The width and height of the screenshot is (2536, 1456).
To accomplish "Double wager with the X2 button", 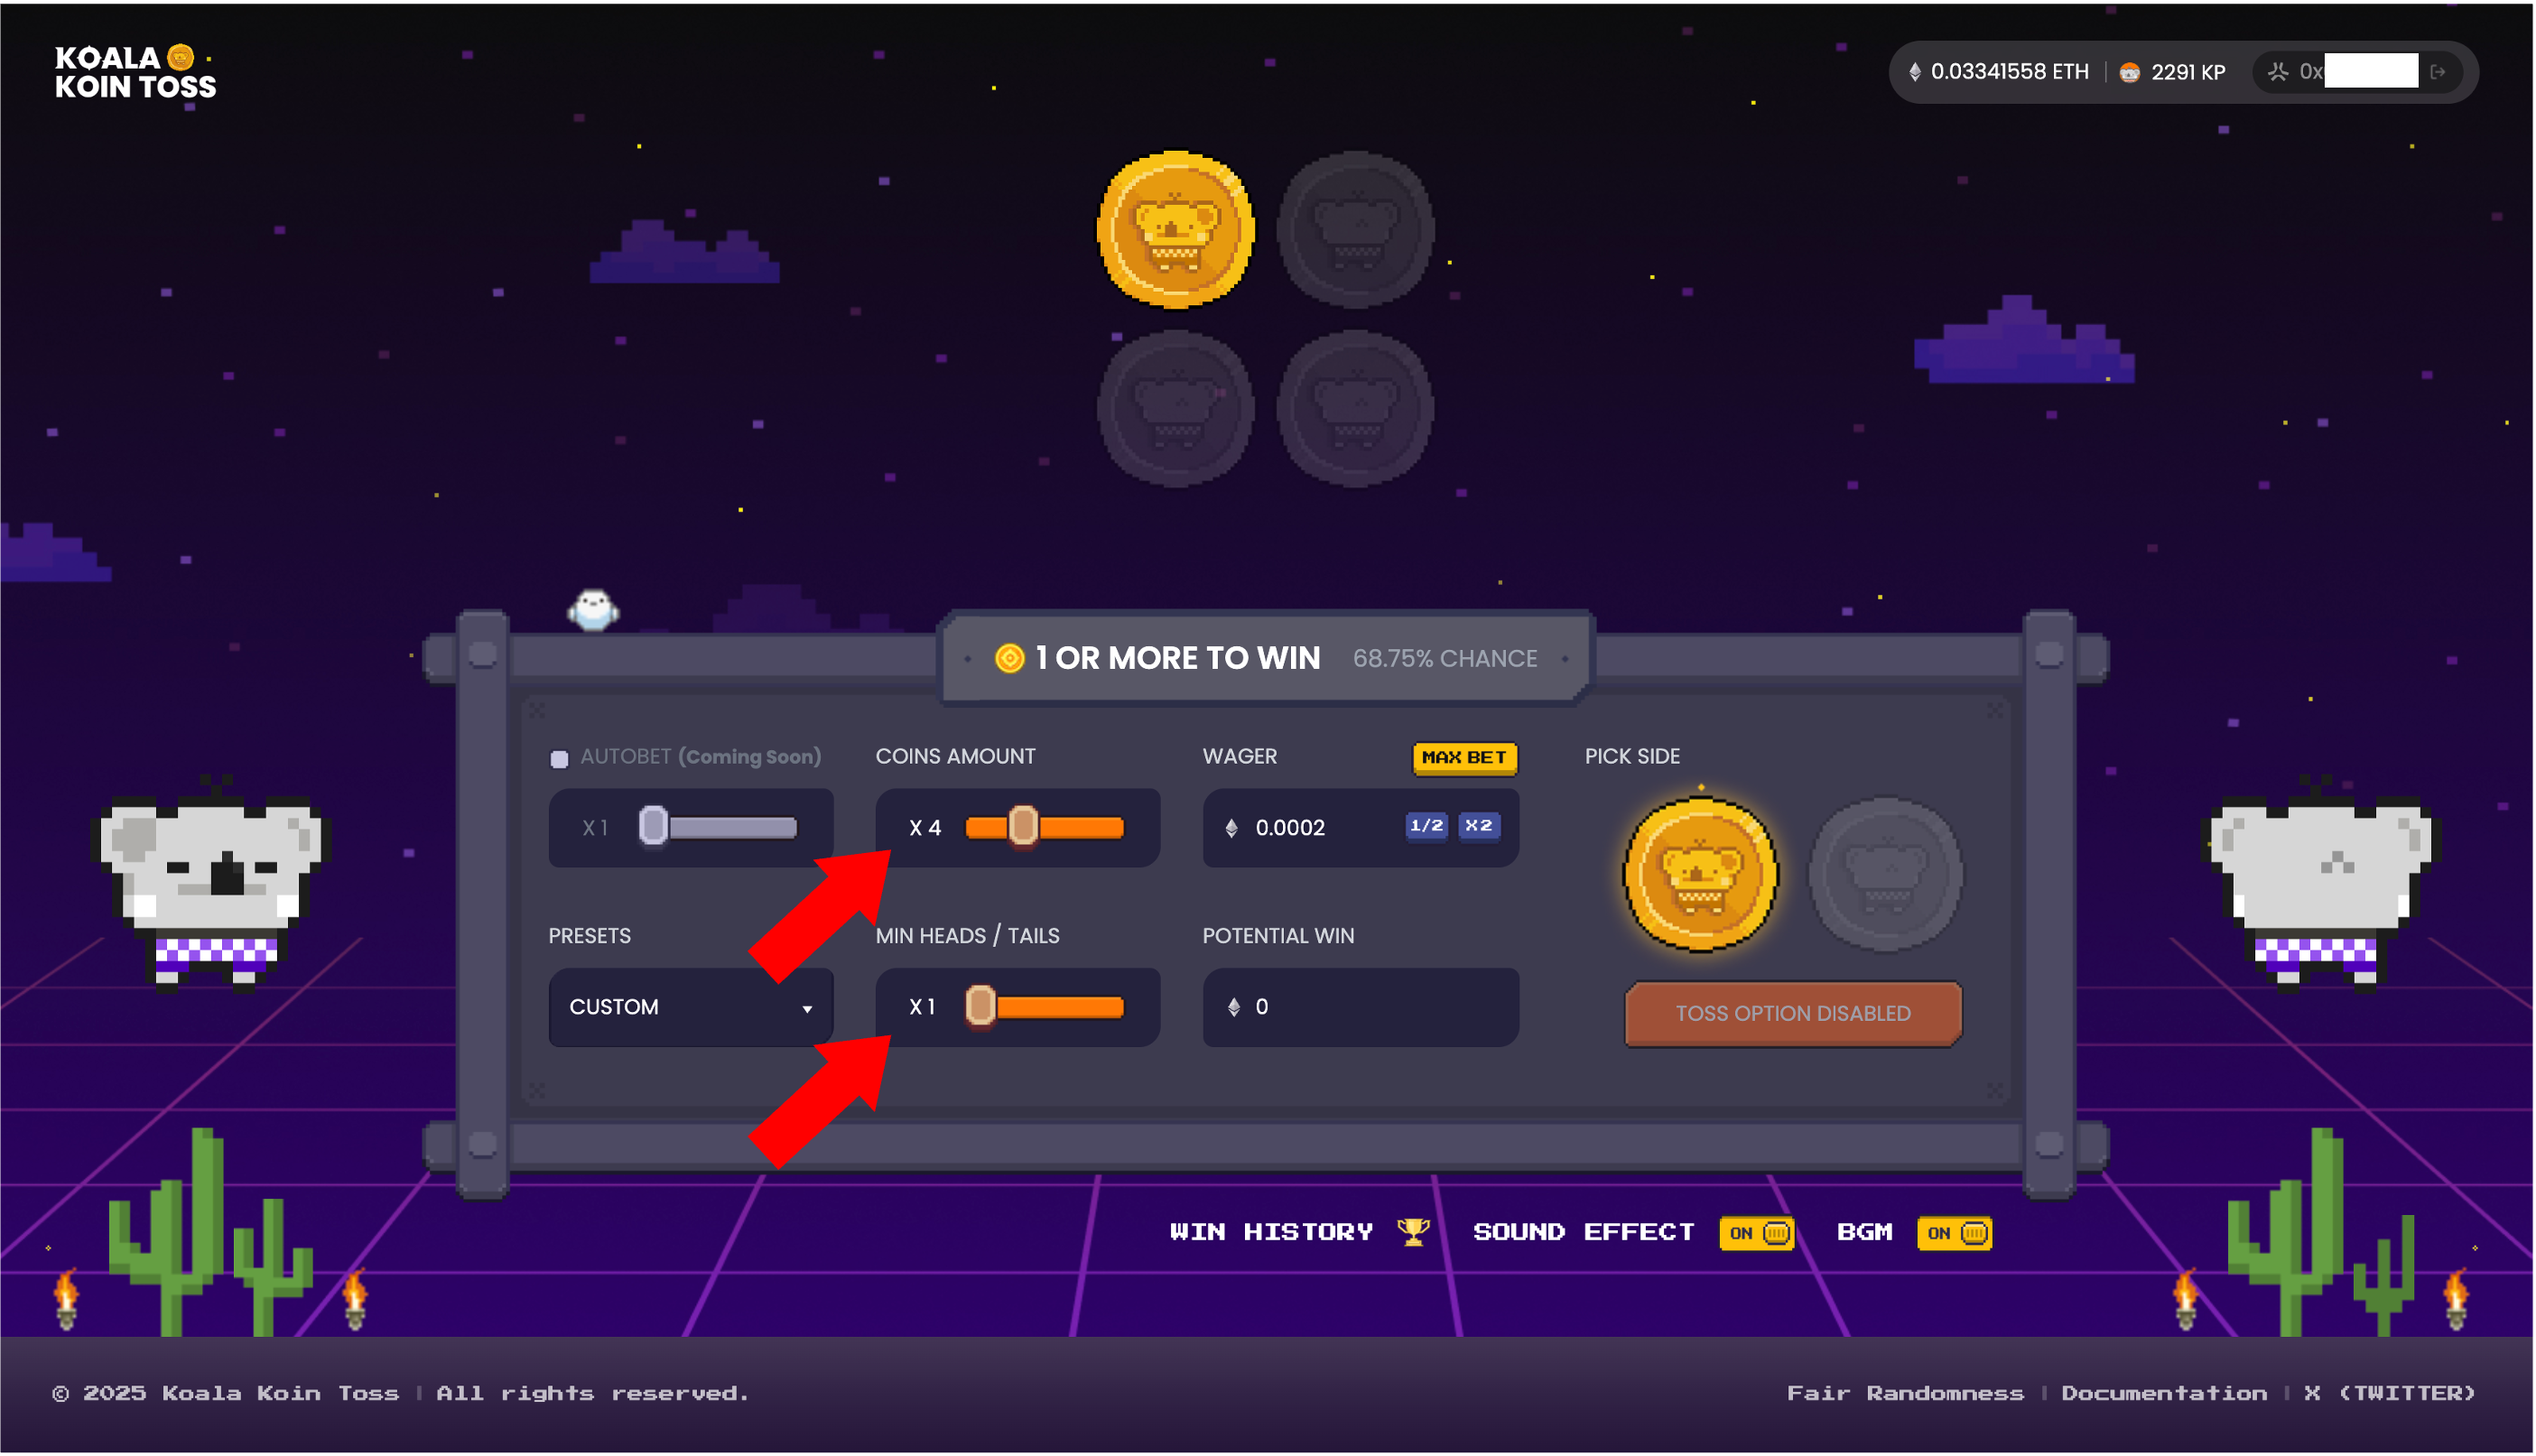I will point(1478,826).
